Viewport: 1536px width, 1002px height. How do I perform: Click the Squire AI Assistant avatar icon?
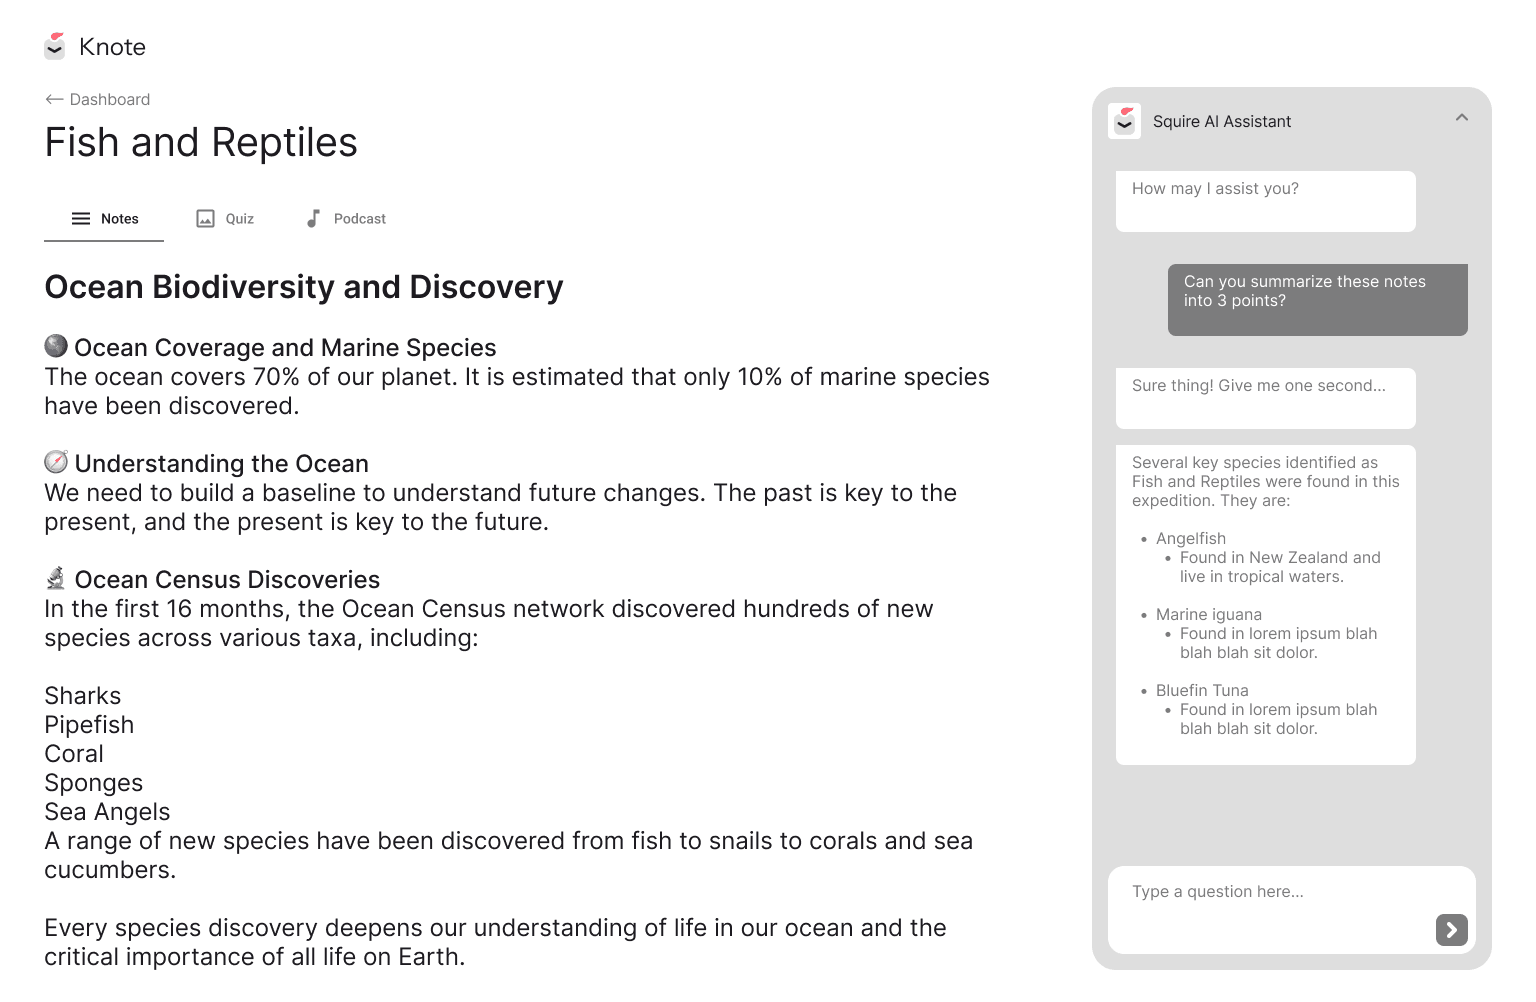click(1125, 121)
